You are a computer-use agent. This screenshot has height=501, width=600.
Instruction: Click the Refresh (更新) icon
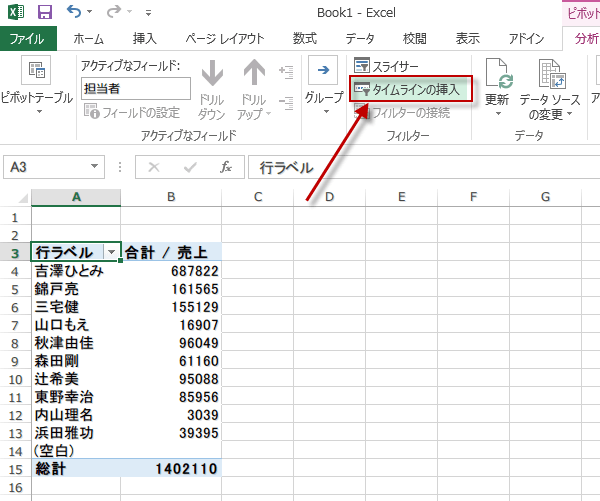(497, 73)
